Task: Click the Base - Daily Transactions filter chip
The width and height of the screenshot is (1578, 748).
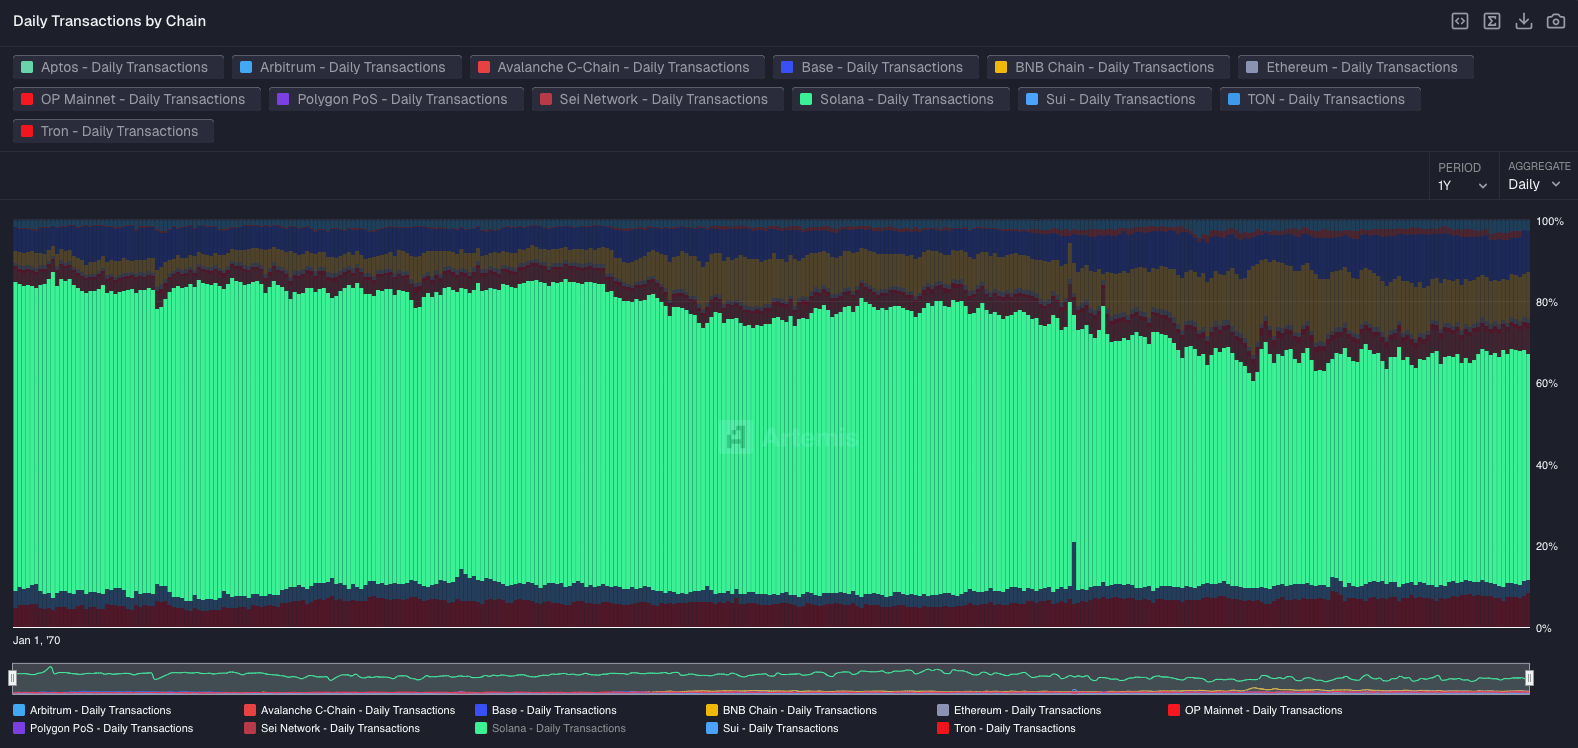Action: pos(873,67)
